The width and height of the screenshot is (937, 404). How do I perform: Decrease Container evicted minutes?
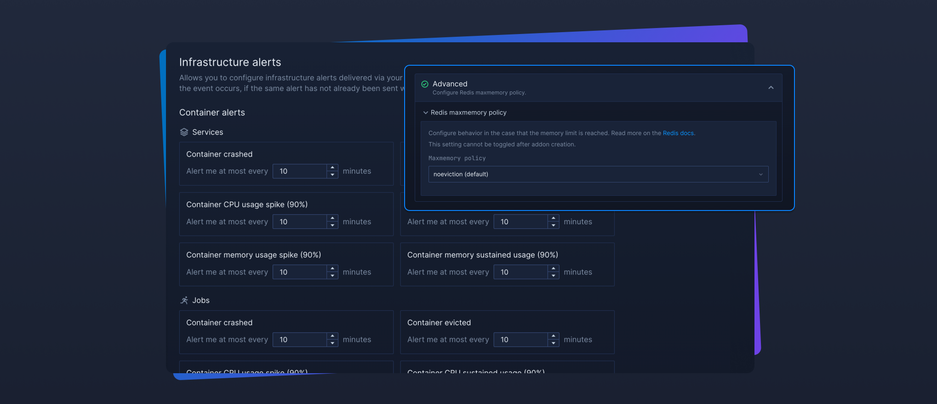point(553,343)
